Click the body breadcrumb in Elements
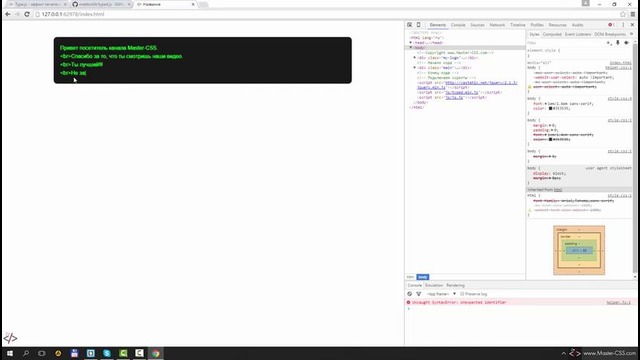The height and width of the screenshot is (360, 640). (423, 277)
